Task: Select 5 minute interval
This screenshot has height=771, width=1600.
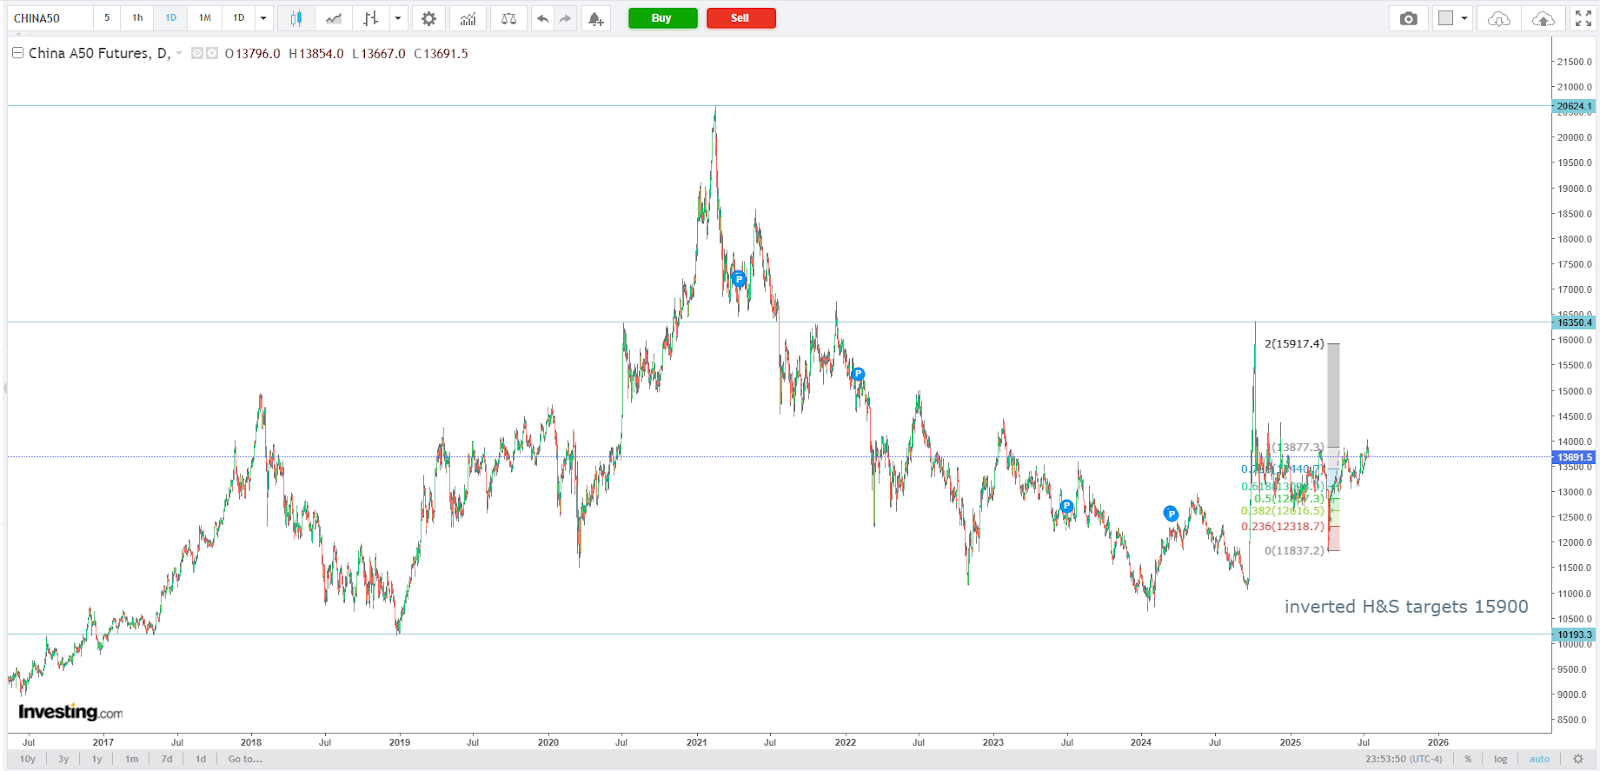Action: 107,18
